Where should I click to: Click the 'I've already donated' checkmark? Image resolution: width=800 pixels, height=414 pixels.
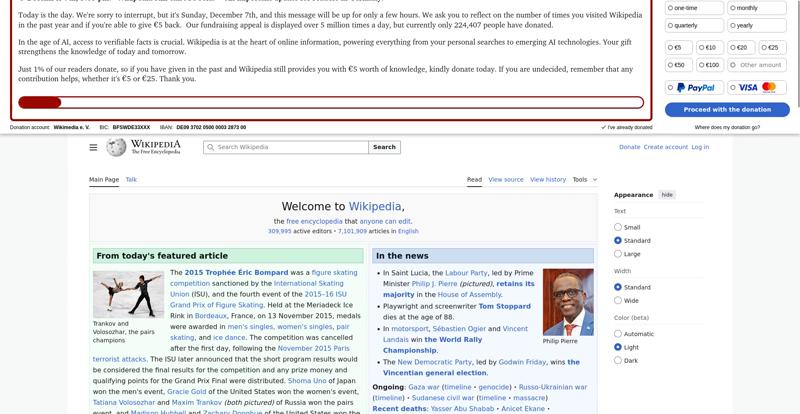point(604,128)
